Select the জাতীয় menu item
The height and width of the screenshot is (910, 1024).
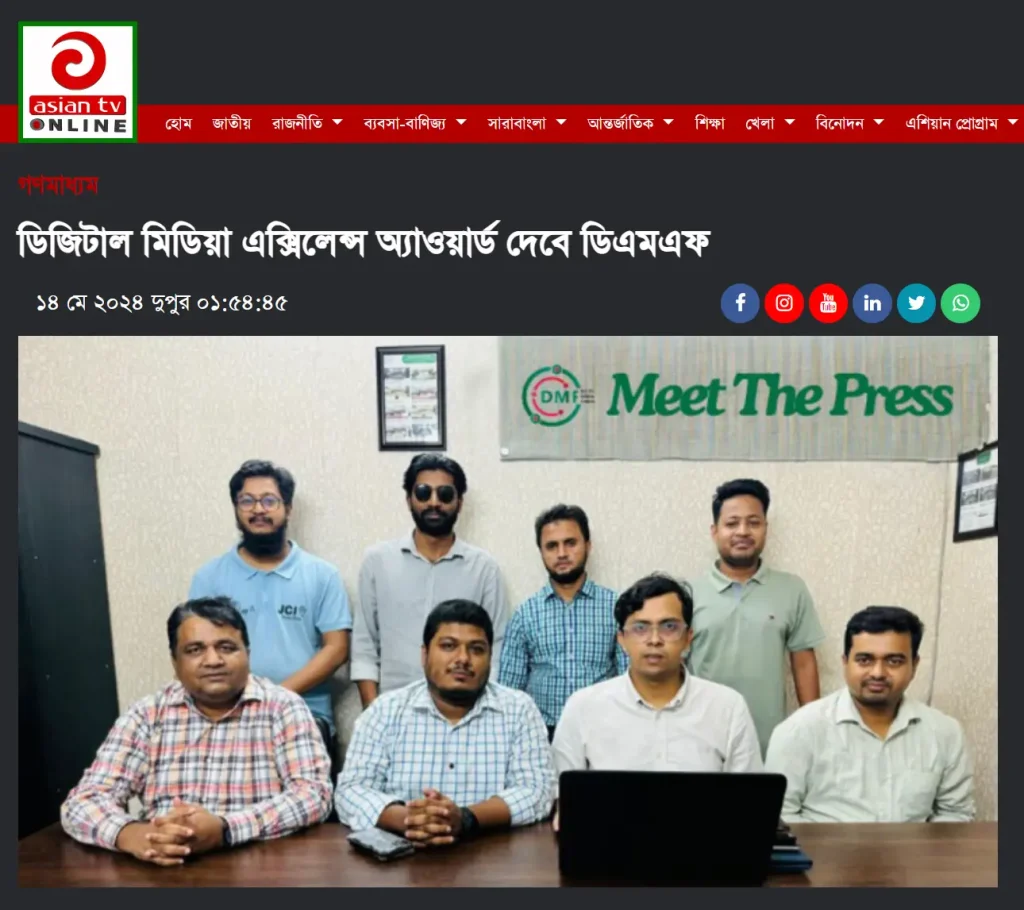231,123
